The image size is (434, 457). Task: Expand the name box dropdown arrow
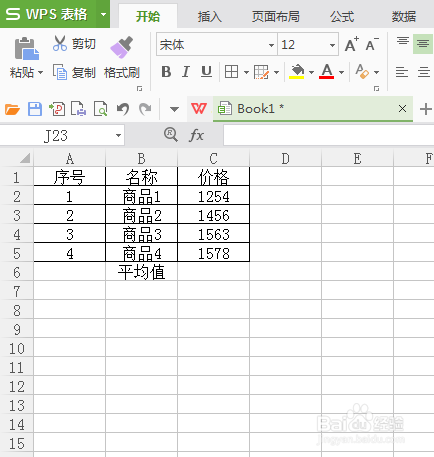coord(118,136)
